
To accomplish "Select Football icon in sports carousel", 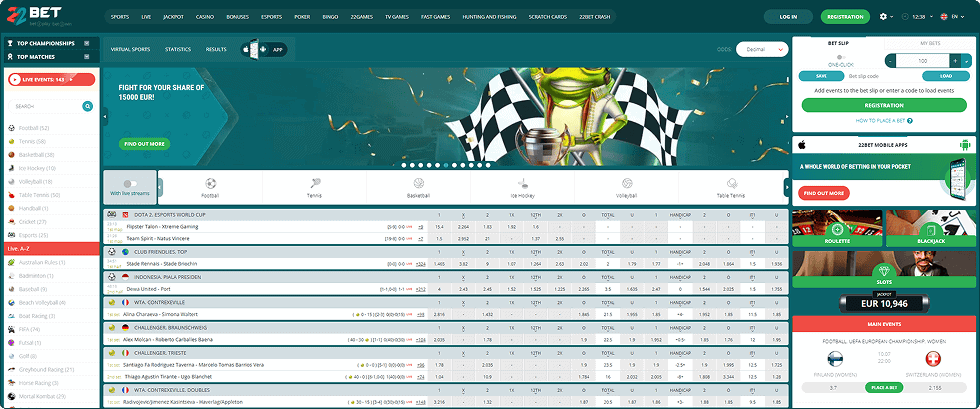I will point(211,183).
